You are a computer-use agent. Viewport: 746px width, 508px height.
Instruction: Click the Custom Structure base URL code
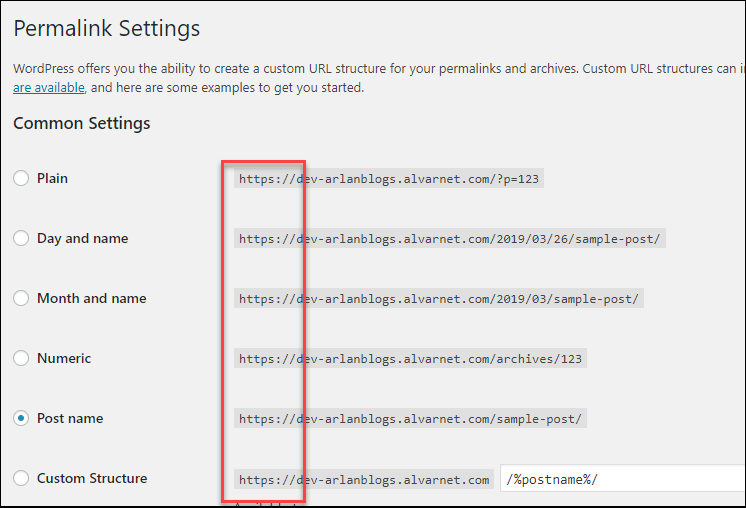point(364,479)
